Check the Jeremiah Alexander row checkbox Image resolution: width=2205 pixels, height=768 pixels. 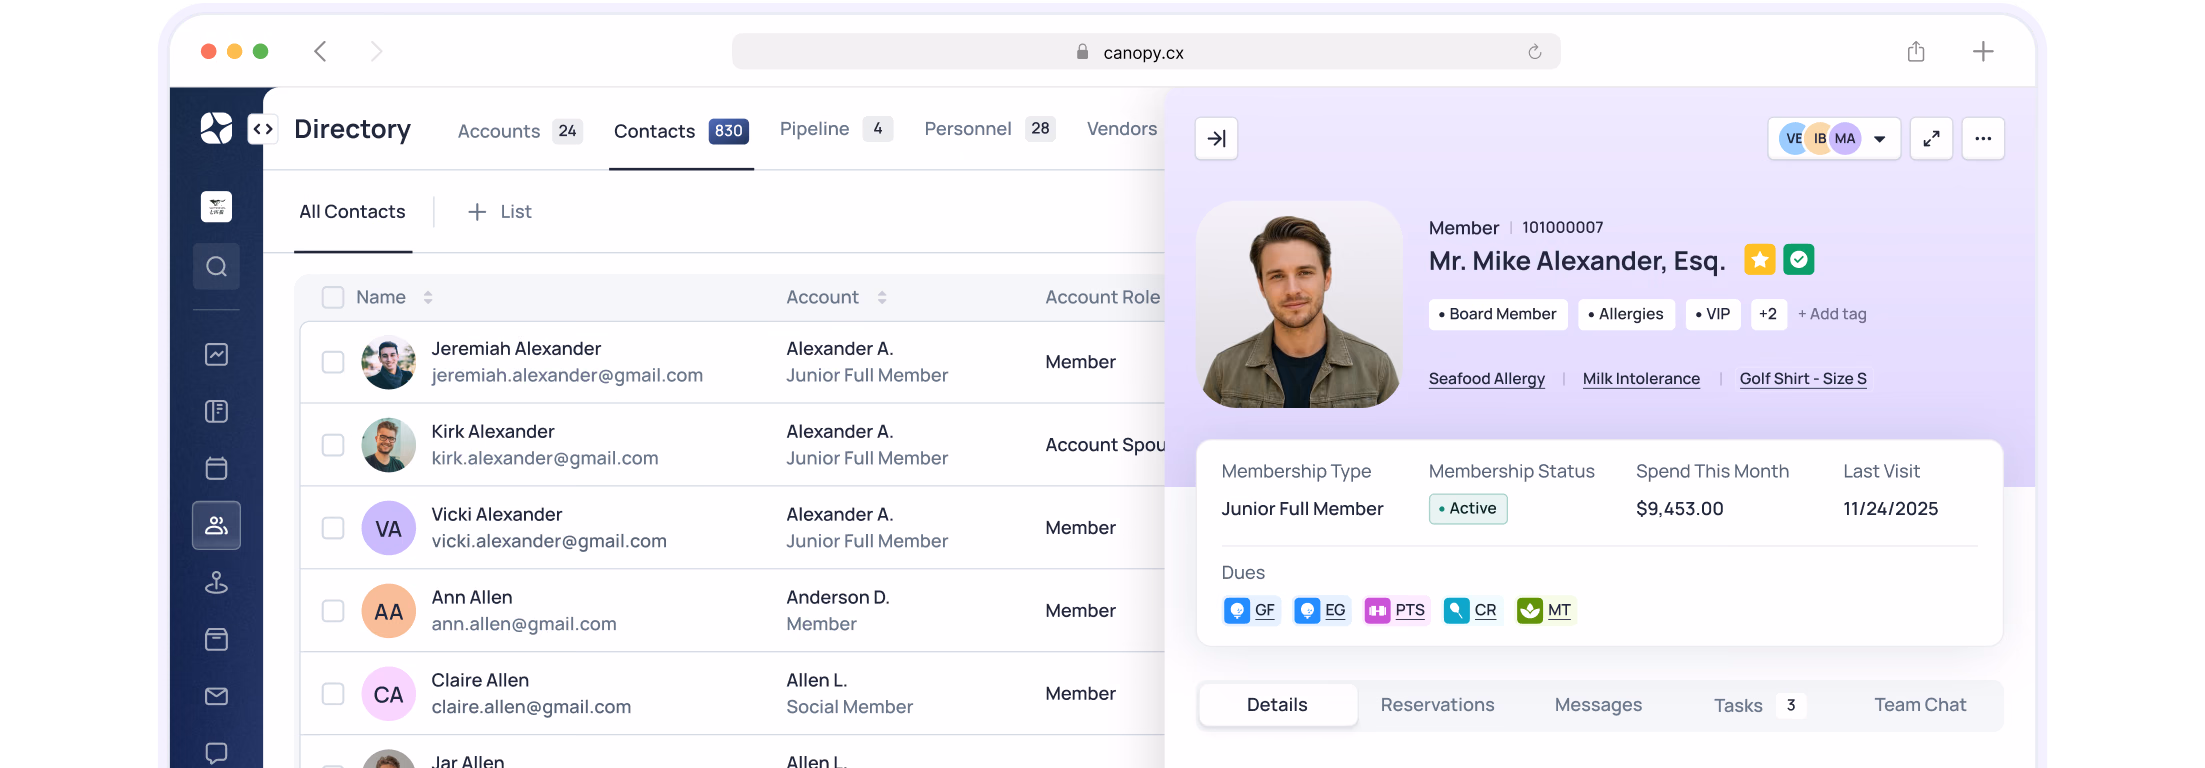pos(333,362)
